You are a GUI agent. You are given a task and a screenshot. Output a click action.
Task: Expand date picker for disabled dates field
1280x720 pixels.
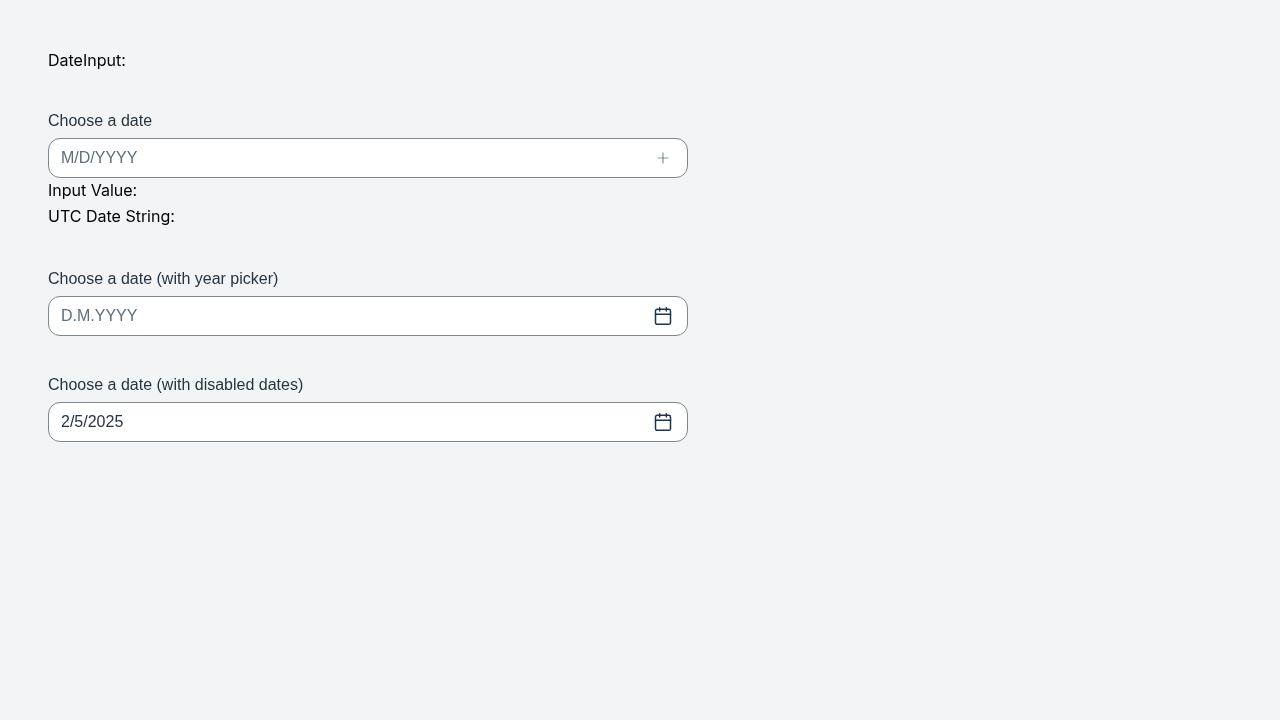click(663, 422)
